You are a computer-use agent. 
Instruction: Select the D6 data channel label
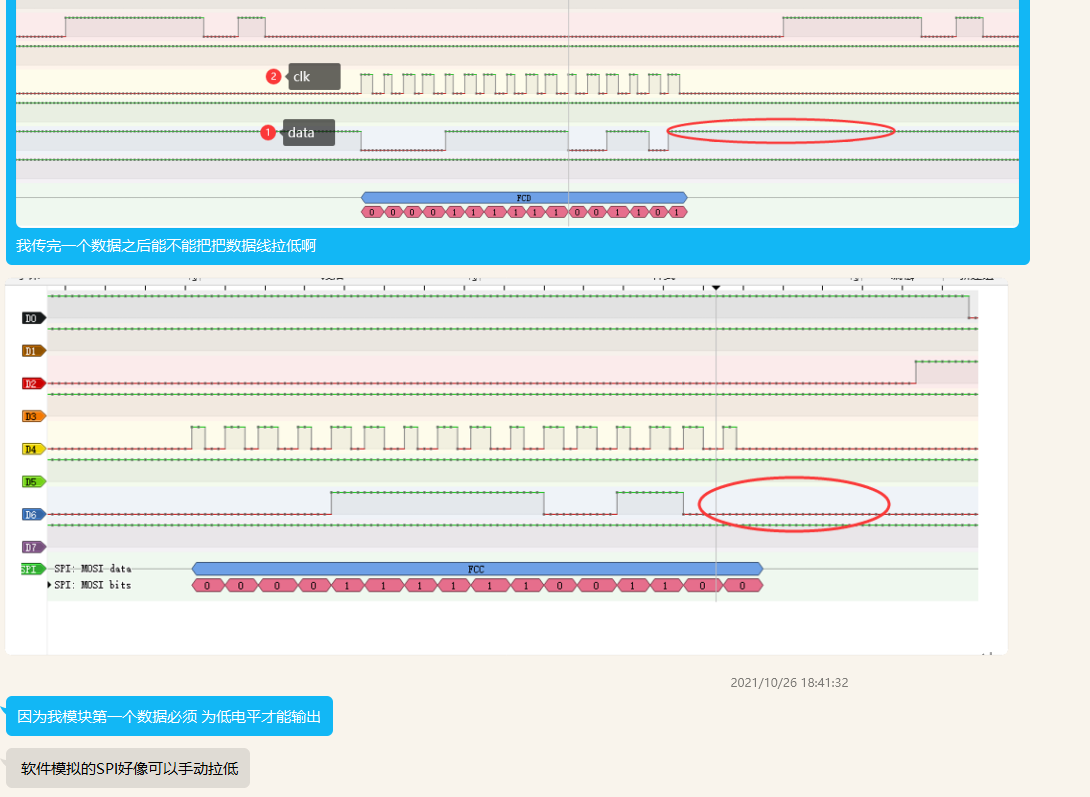coord(32,514)
